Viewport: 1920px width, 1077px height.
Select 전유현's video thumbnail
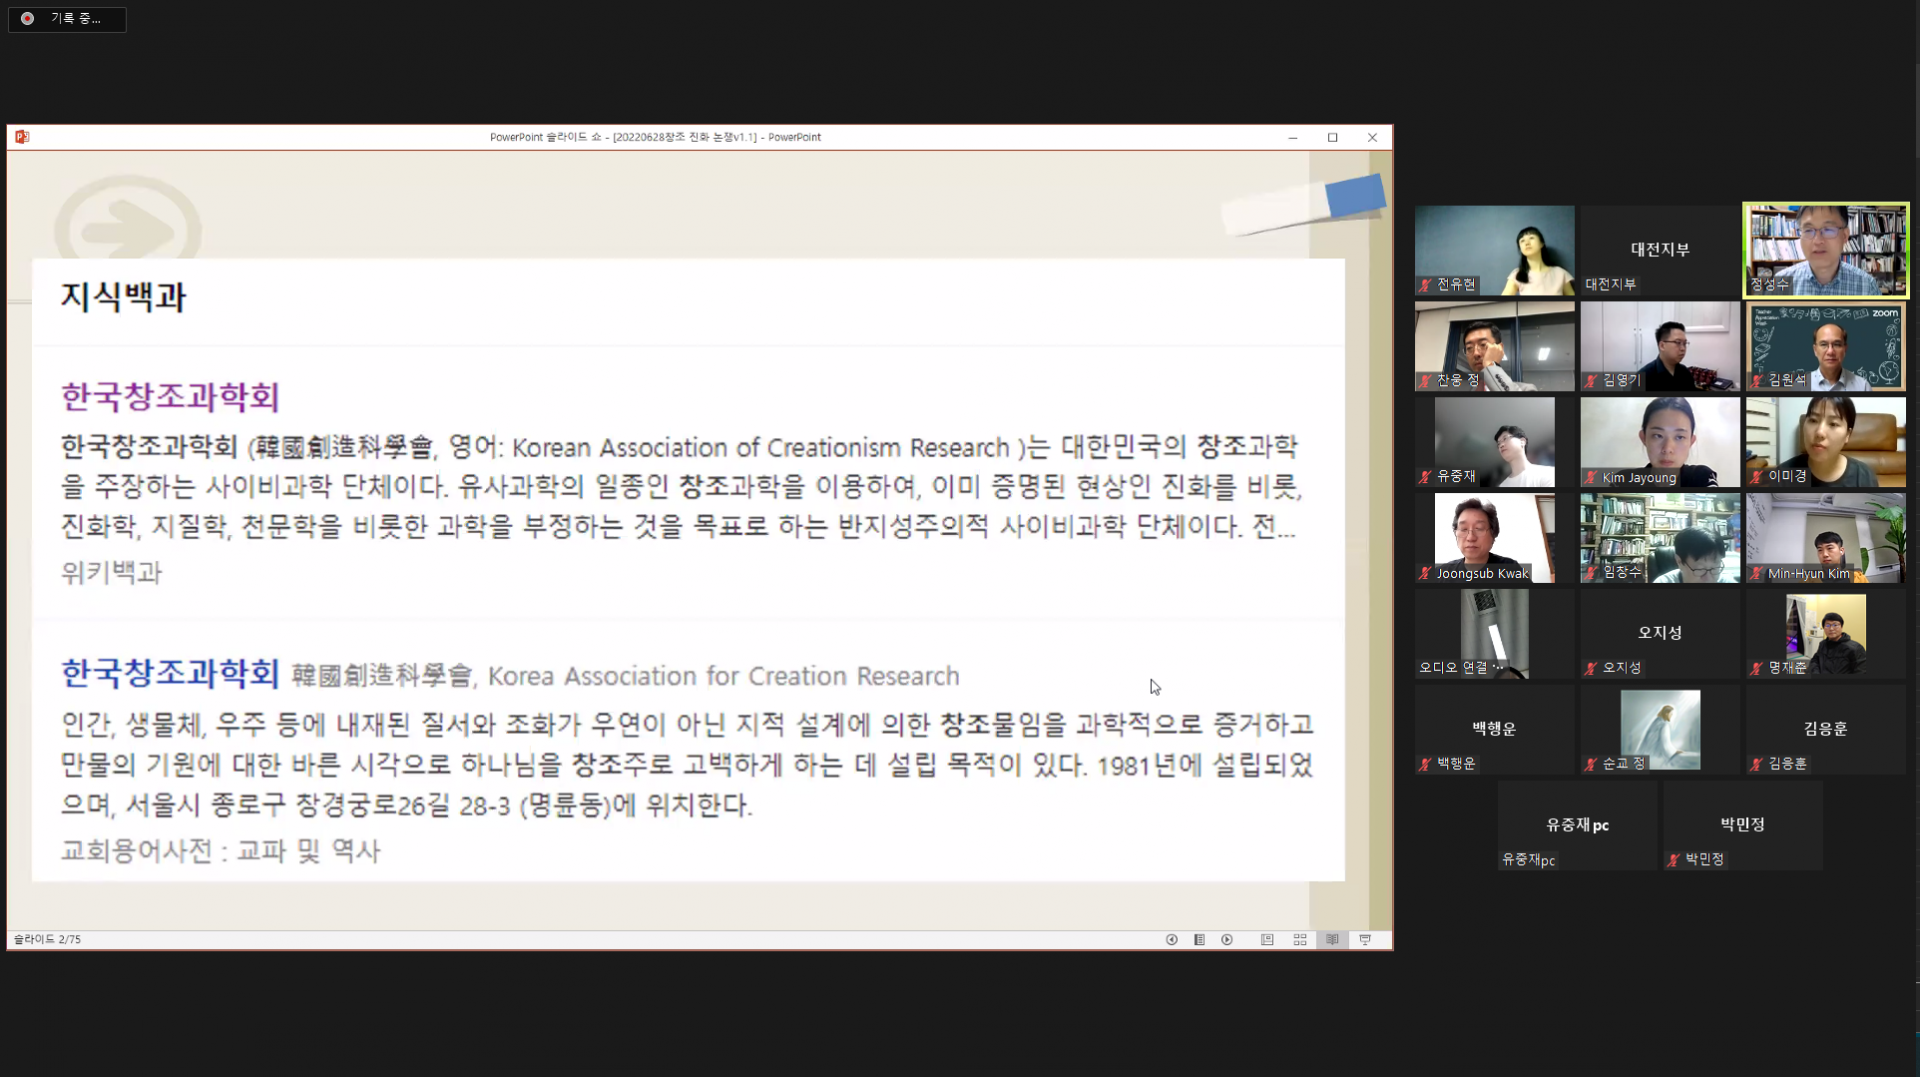[x=1494, y=250]
